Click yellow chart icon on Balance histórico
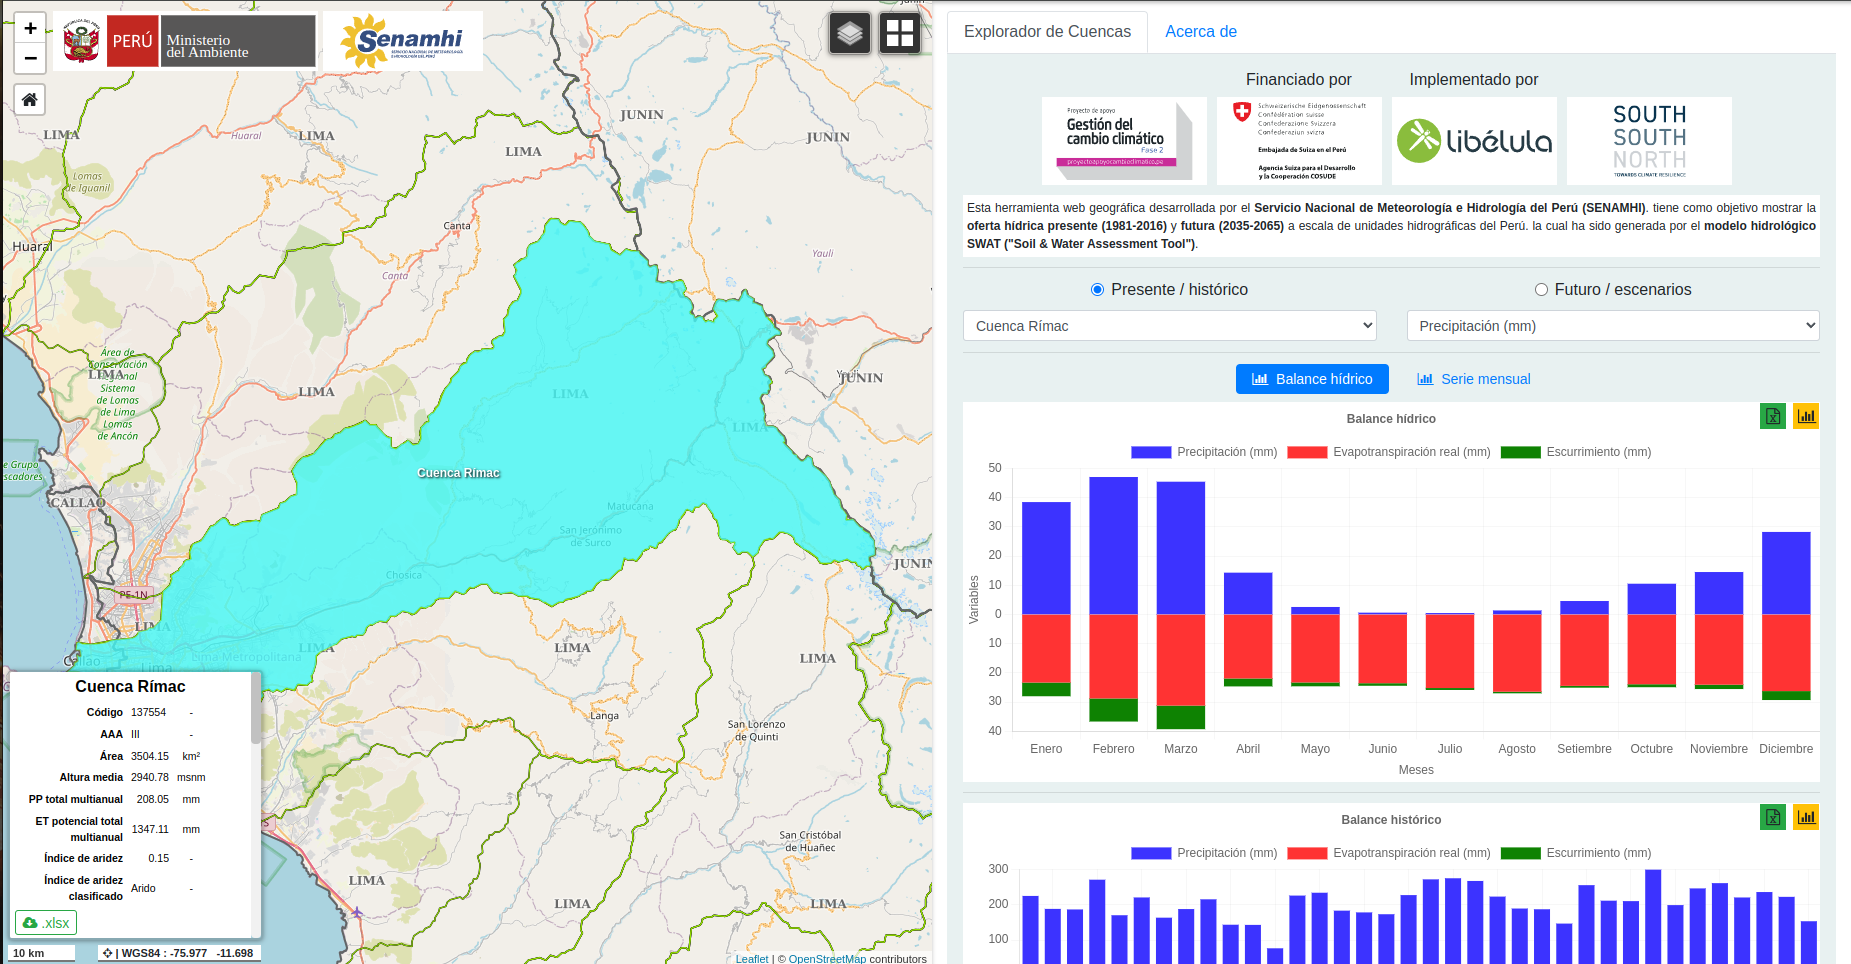 click(1805, 817)
